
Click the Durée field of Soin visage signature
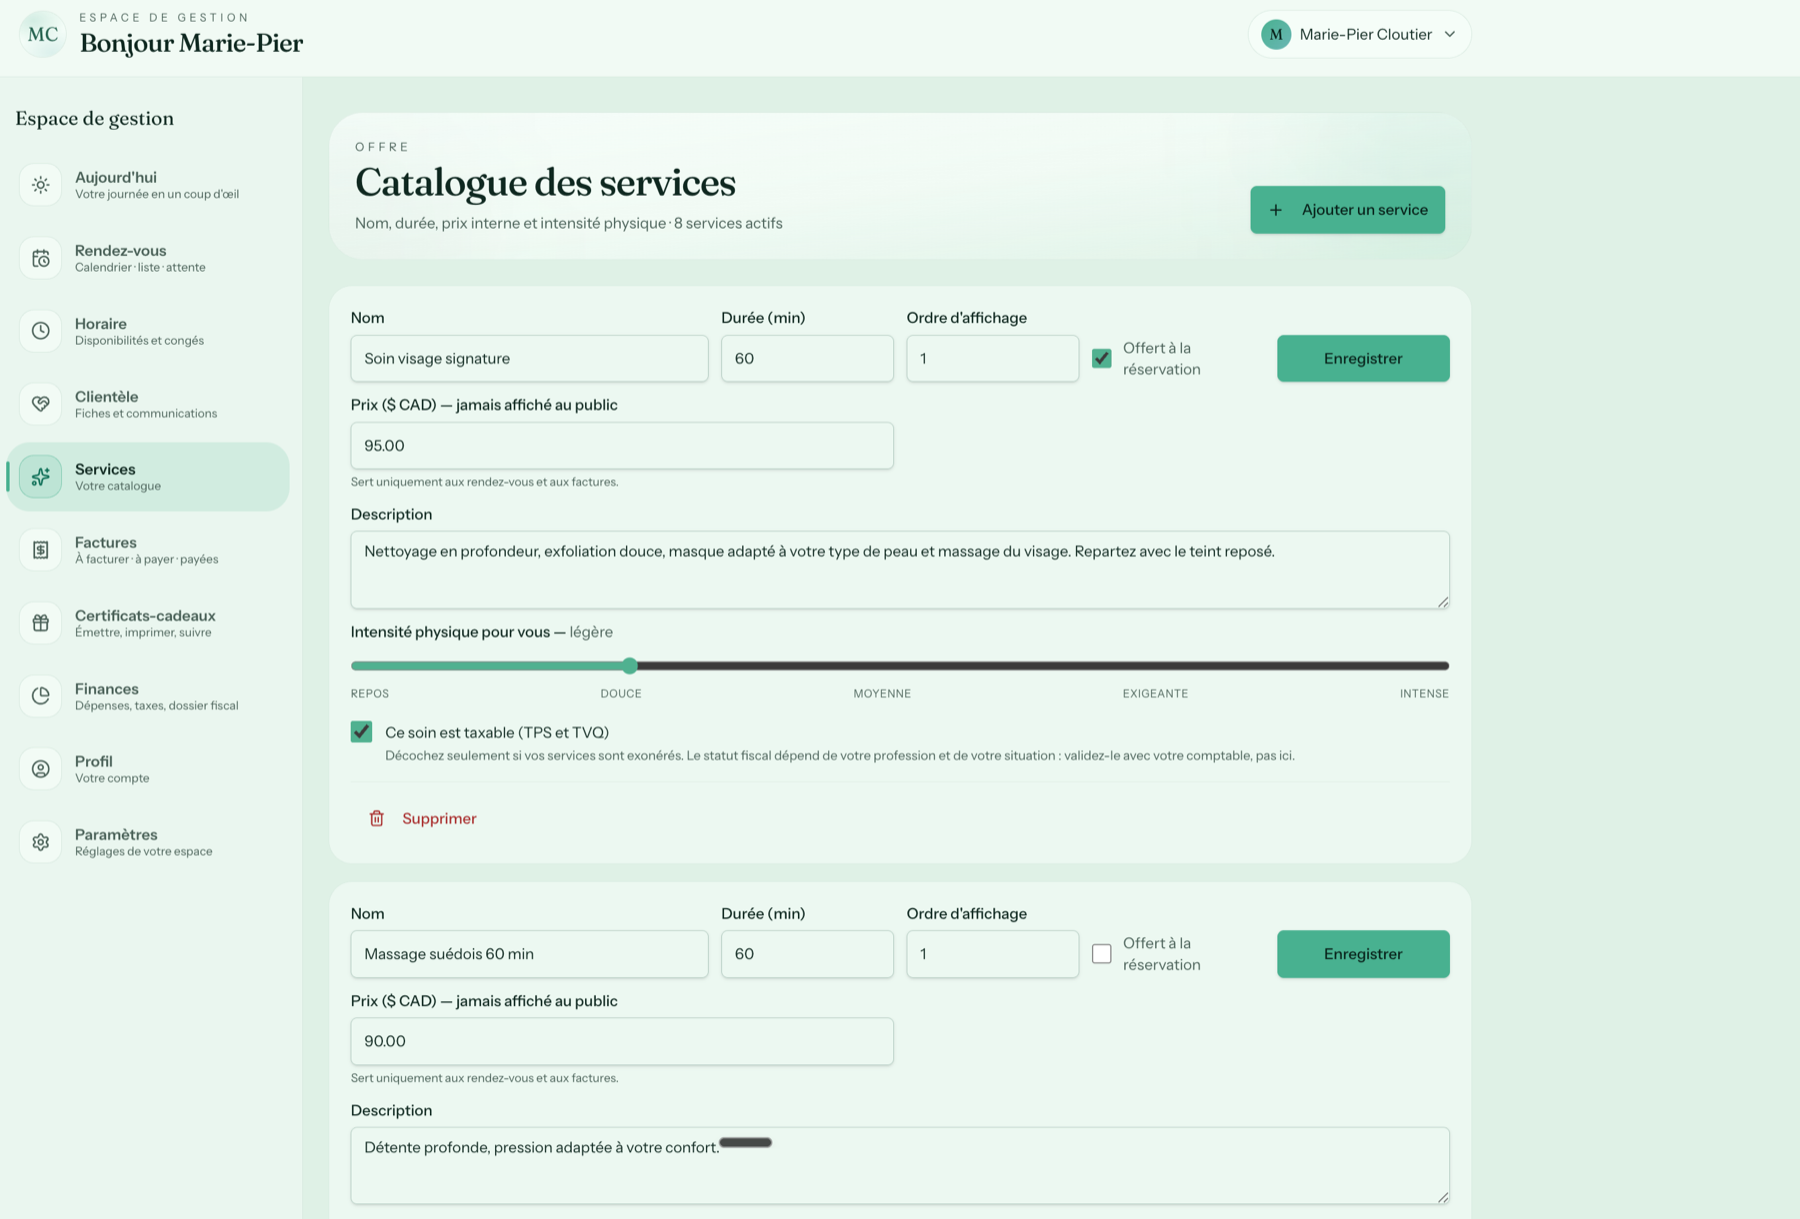pyautogui.click(x=807, y=358)
